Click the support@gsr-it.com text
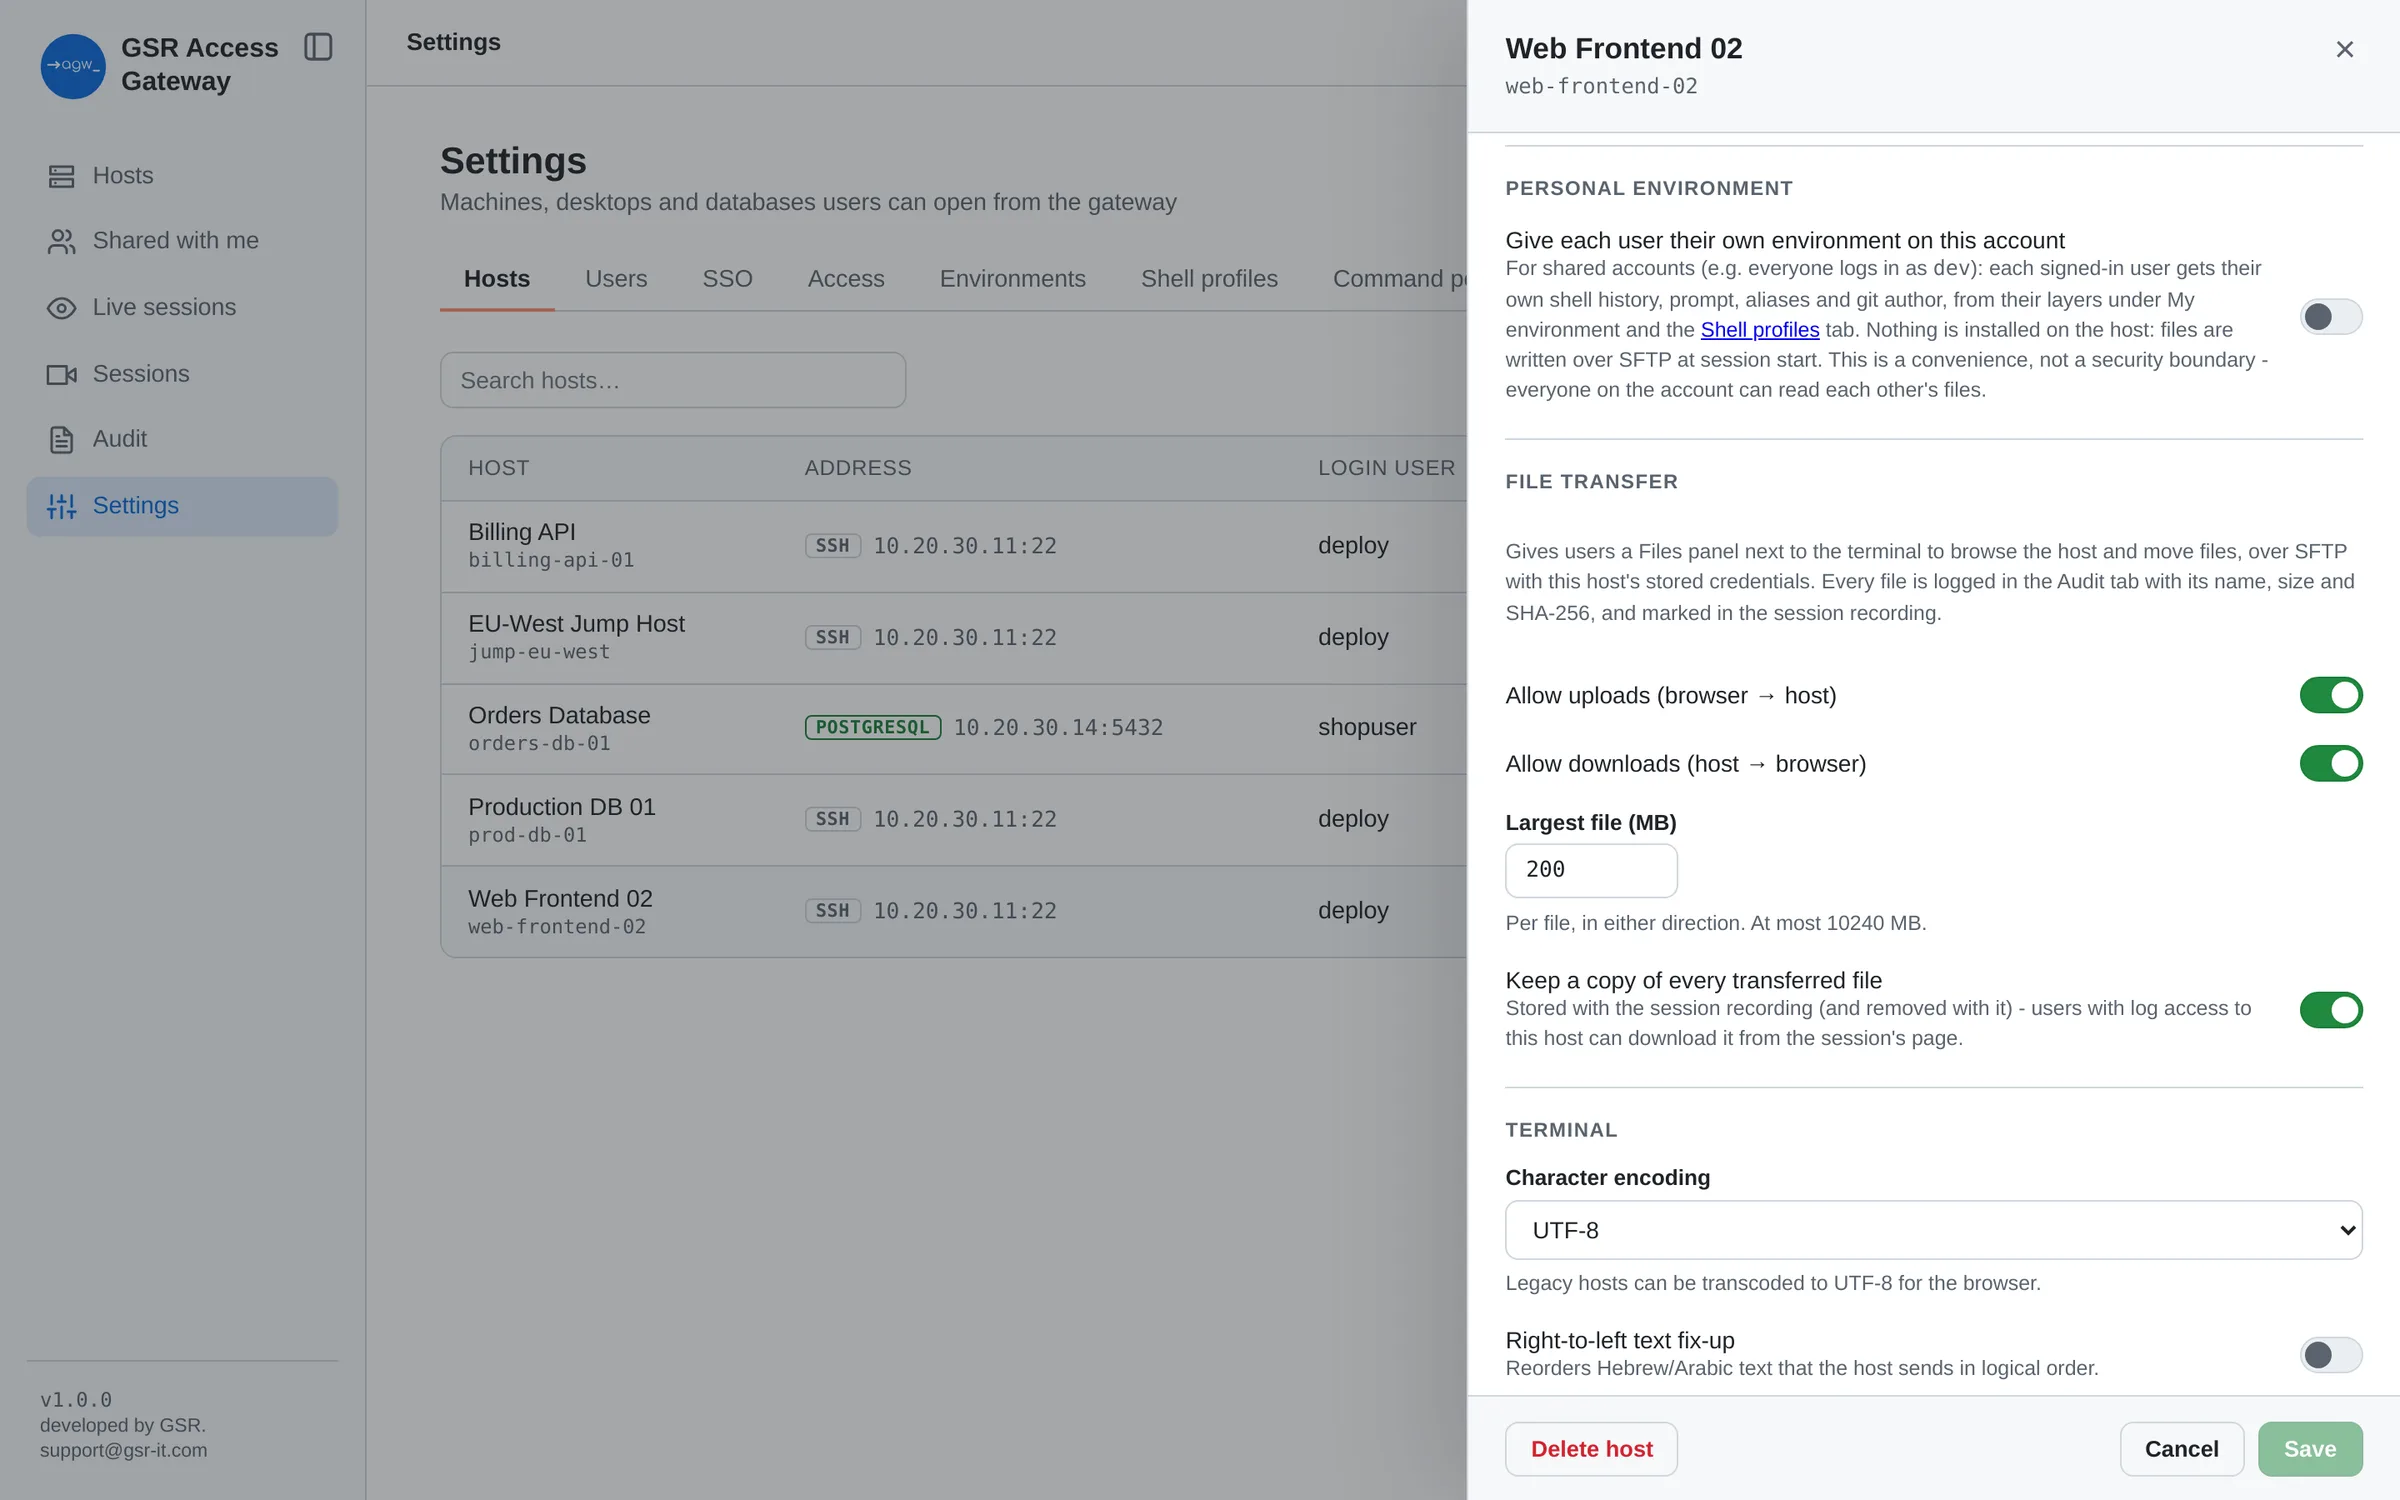Image resolution: width=2400 pixels, height=1500 pixels. pos(124,1450)
